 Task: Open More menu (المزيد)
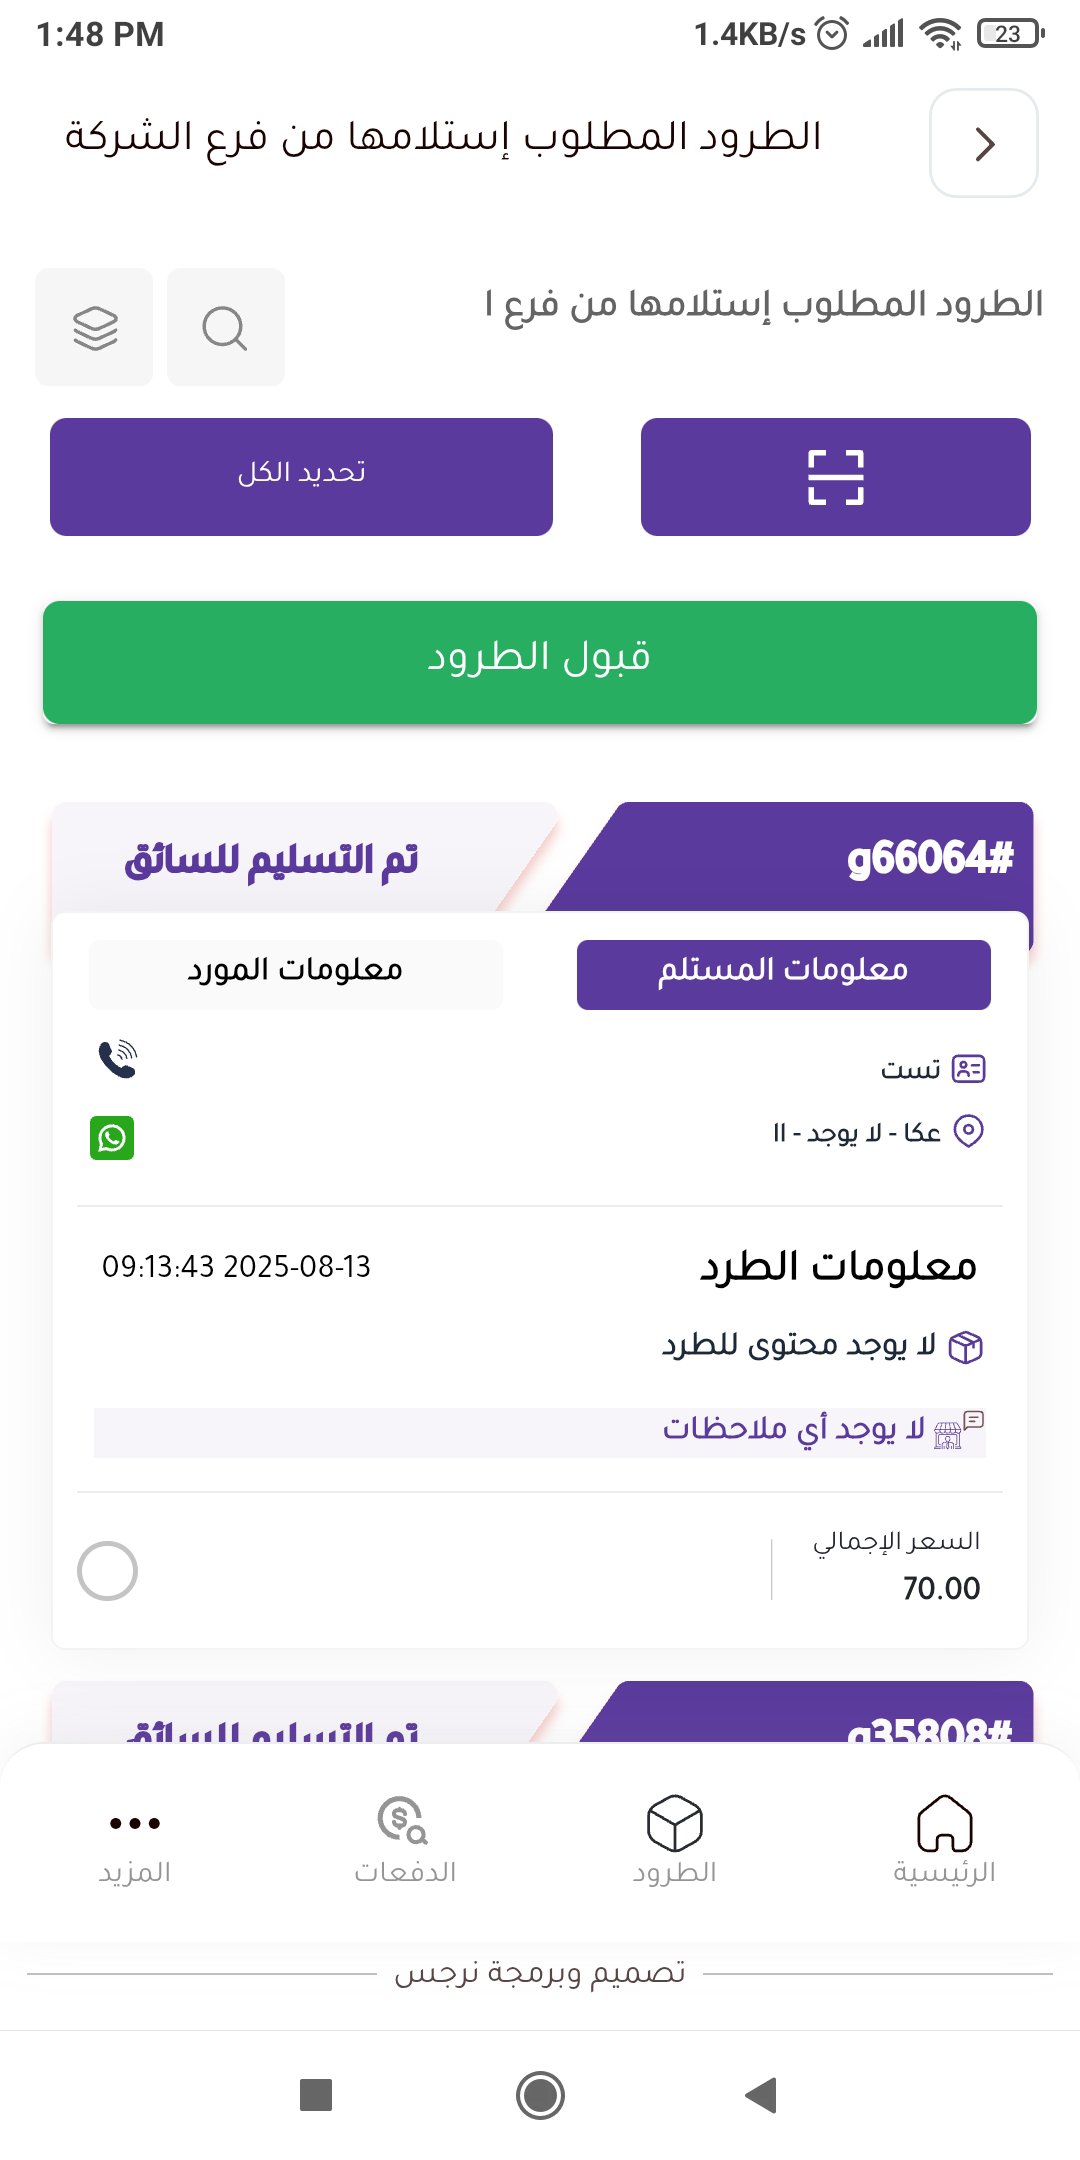[x=135, y=1840]
